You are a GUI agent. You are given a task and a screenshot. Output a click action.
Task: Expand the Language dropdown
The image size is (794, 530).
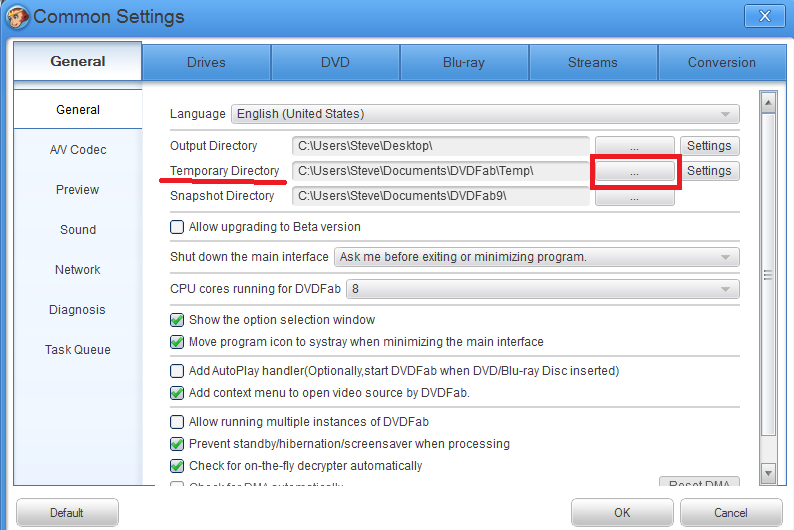[x=485, y=114]
